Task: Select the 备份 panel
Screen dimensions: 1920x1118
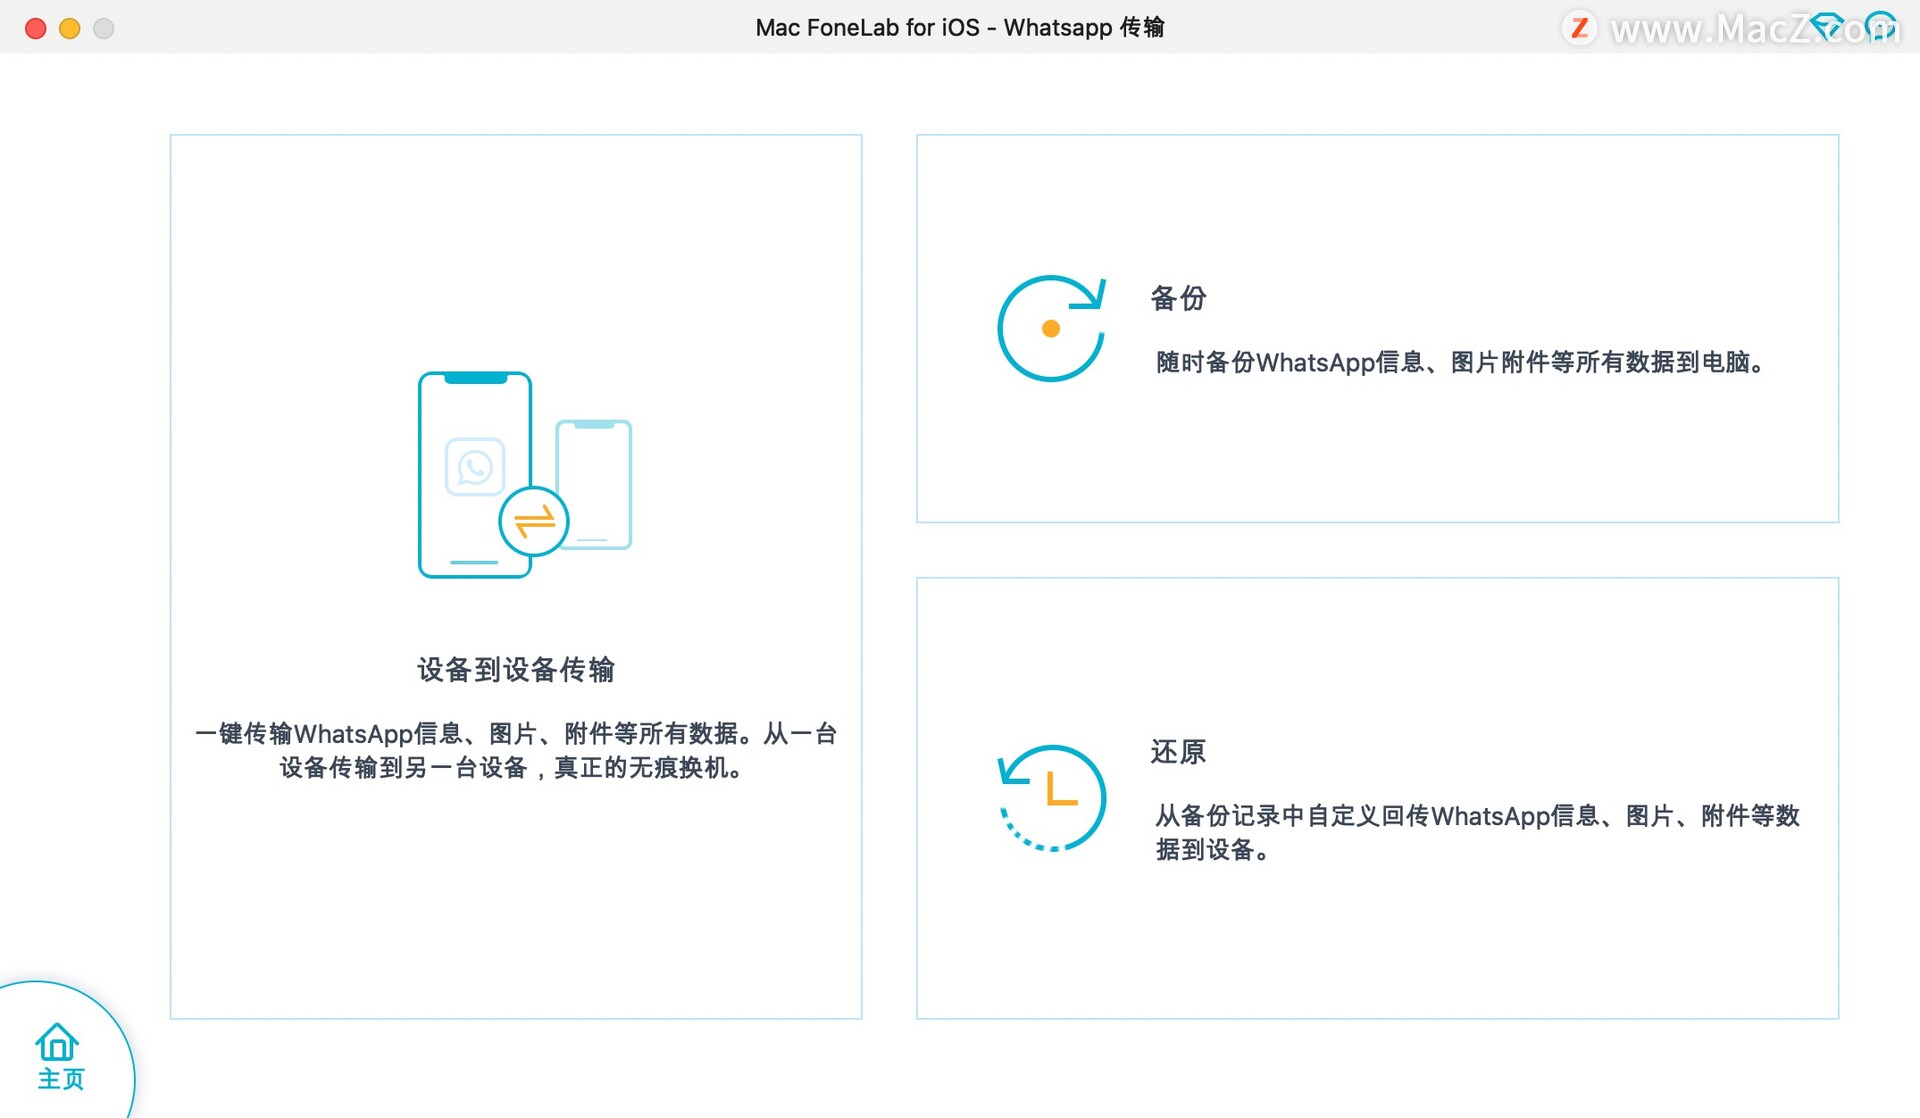Action: tap(1377, 328)
